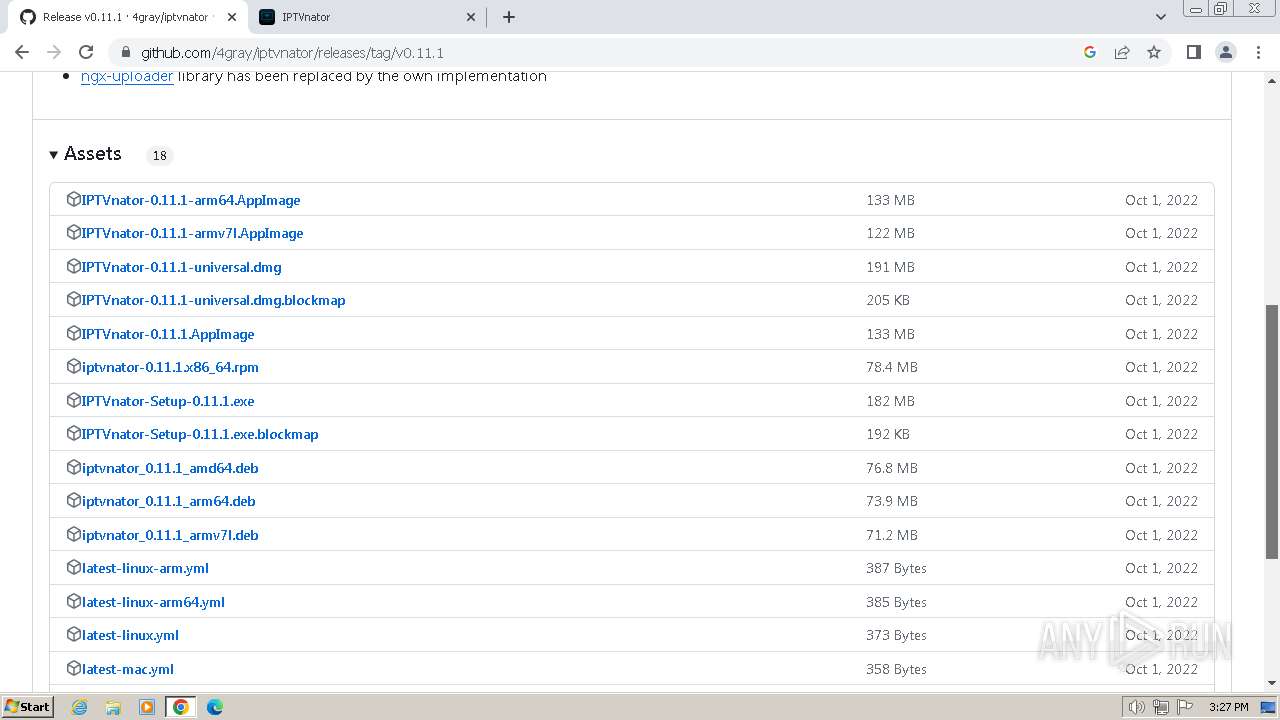Open the Windows Start menu
Image resolution: width=1280 pixels, height=720 pixels.
27,707
